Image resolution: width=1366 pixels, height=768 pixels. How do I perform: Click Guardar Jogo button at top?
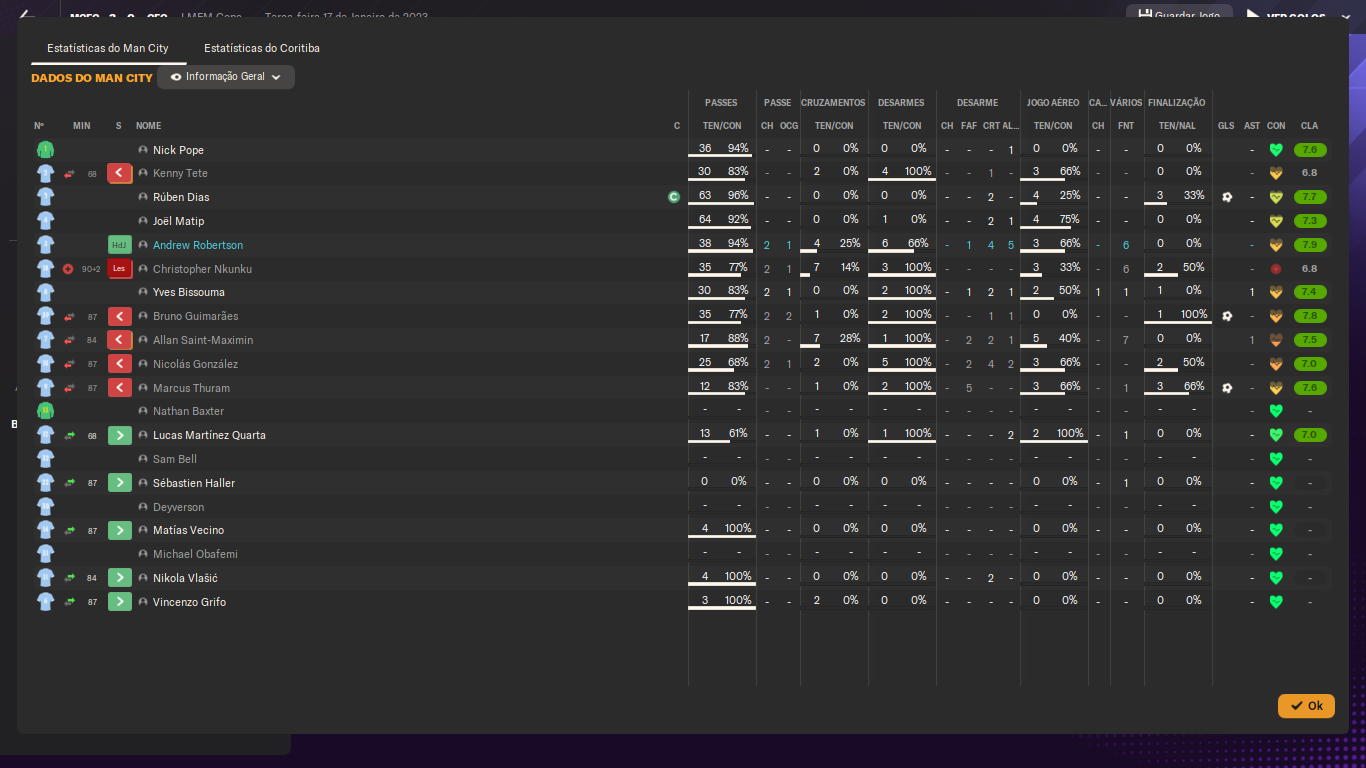click(x=1180, y=15)
